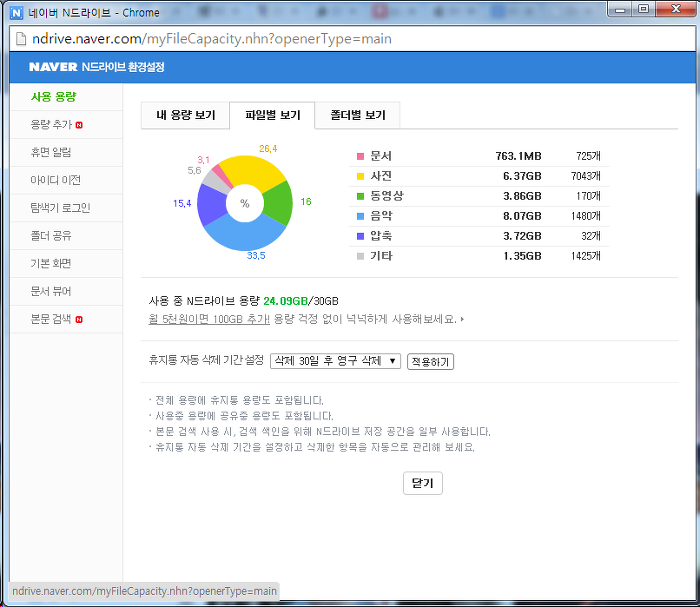Image resolution: width=700 pixels, height=607 pixels.
Task: Click the 763.1MB value for 문서
Action: pyautogui.click(x=518, y=156)
